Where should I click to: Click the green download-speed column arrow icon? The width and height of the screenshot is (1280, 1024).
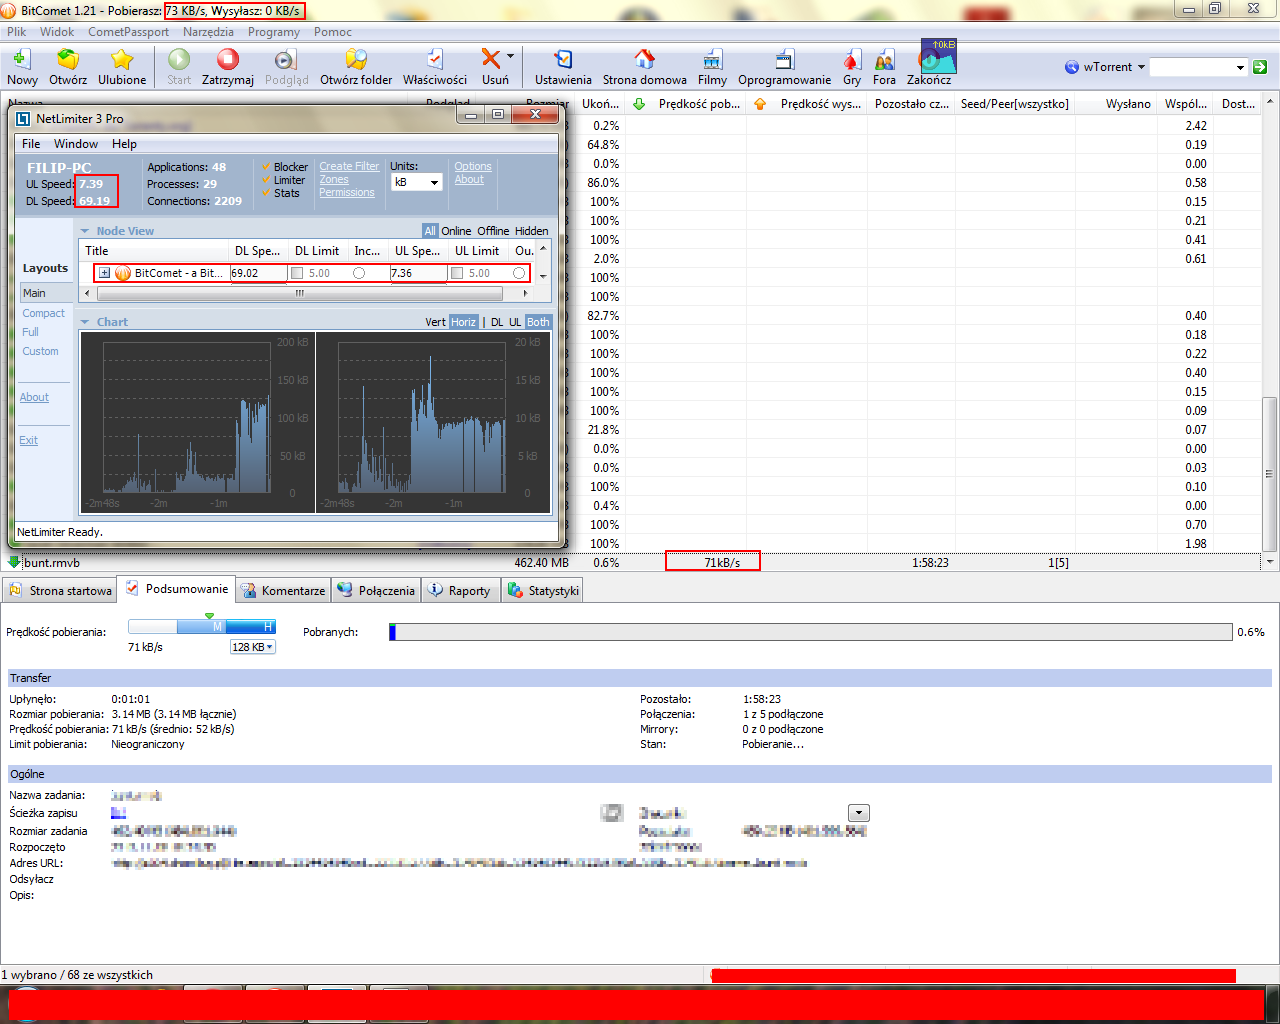639,104
